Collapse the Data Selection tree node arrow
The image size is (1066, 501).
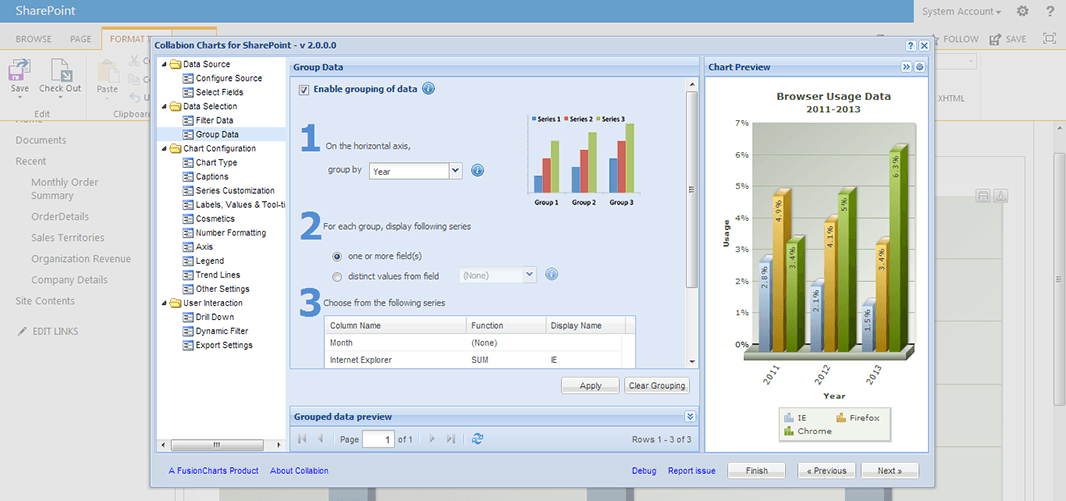(163, 106)
